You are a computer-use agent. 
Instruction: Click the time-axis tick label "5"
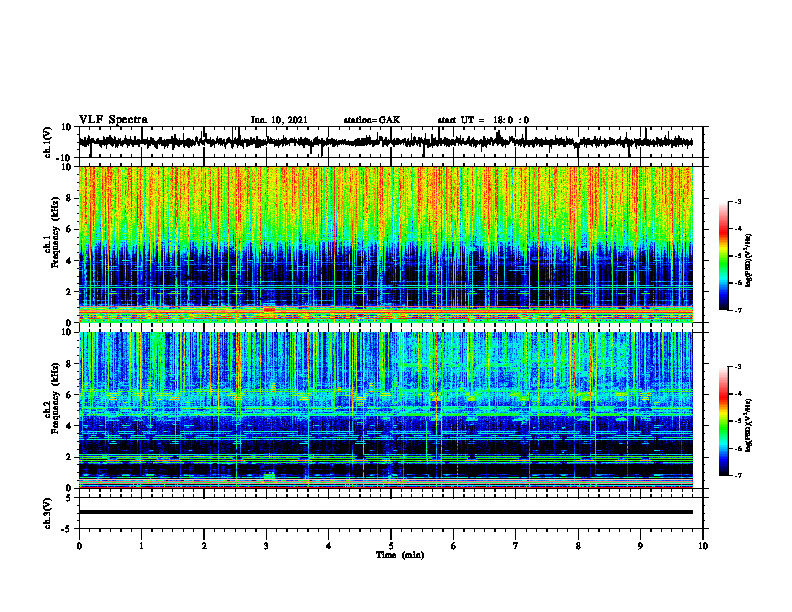391,546
